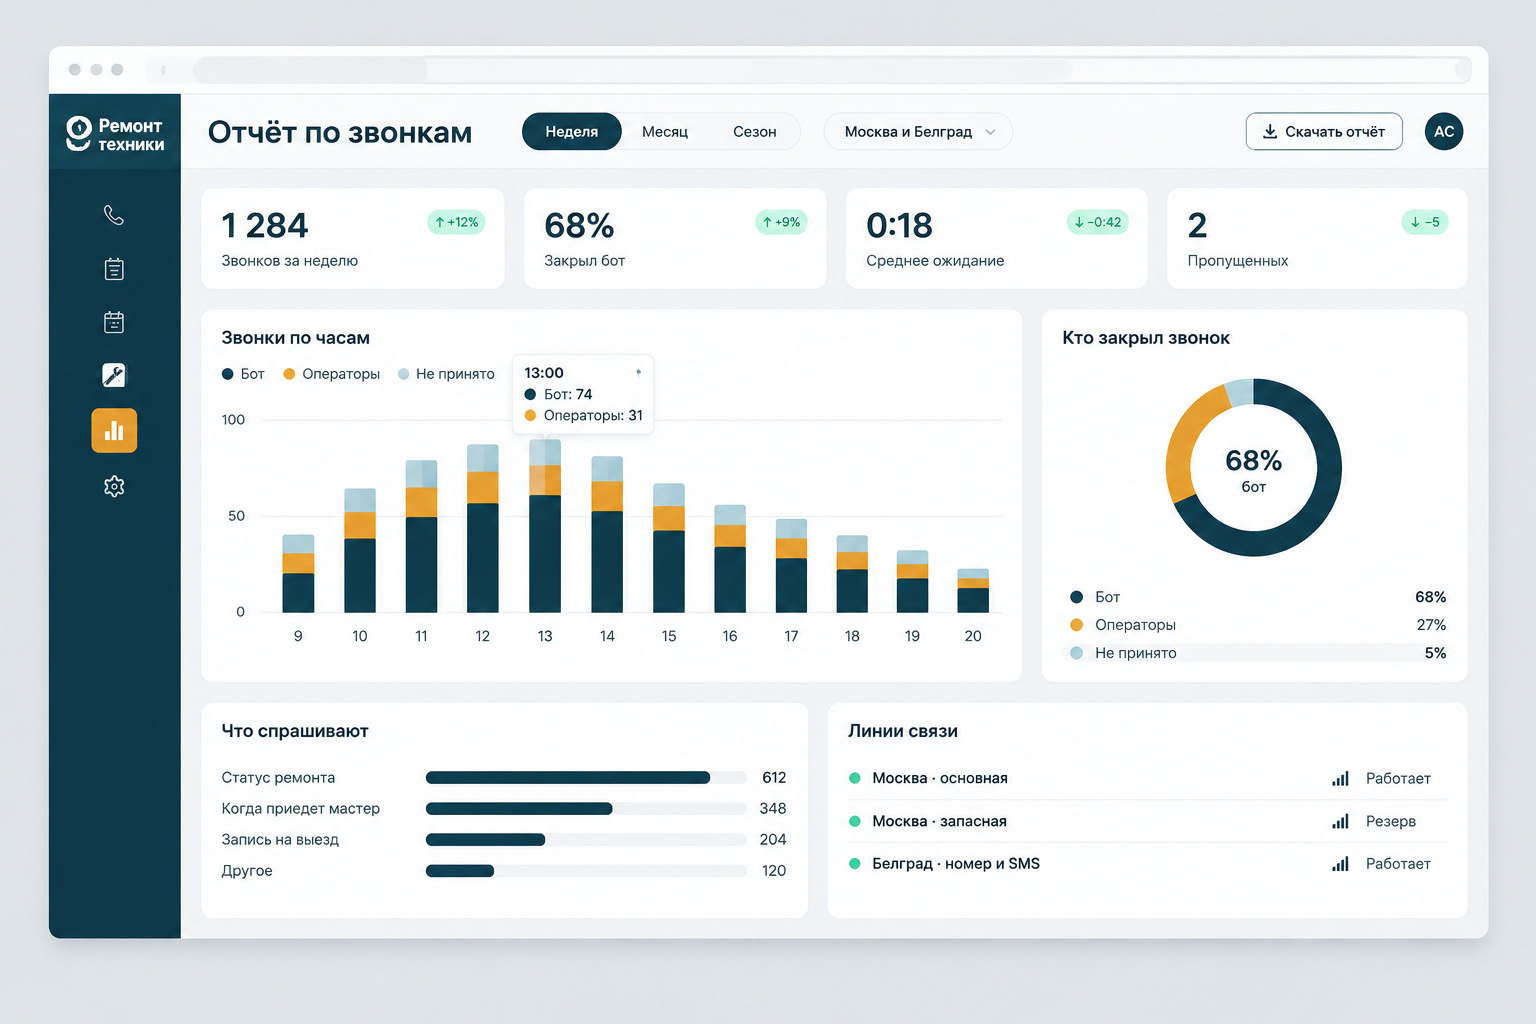Click the Ремонт техники logo
Viewport: 1536px width, 1024px height.
[115, 134]
